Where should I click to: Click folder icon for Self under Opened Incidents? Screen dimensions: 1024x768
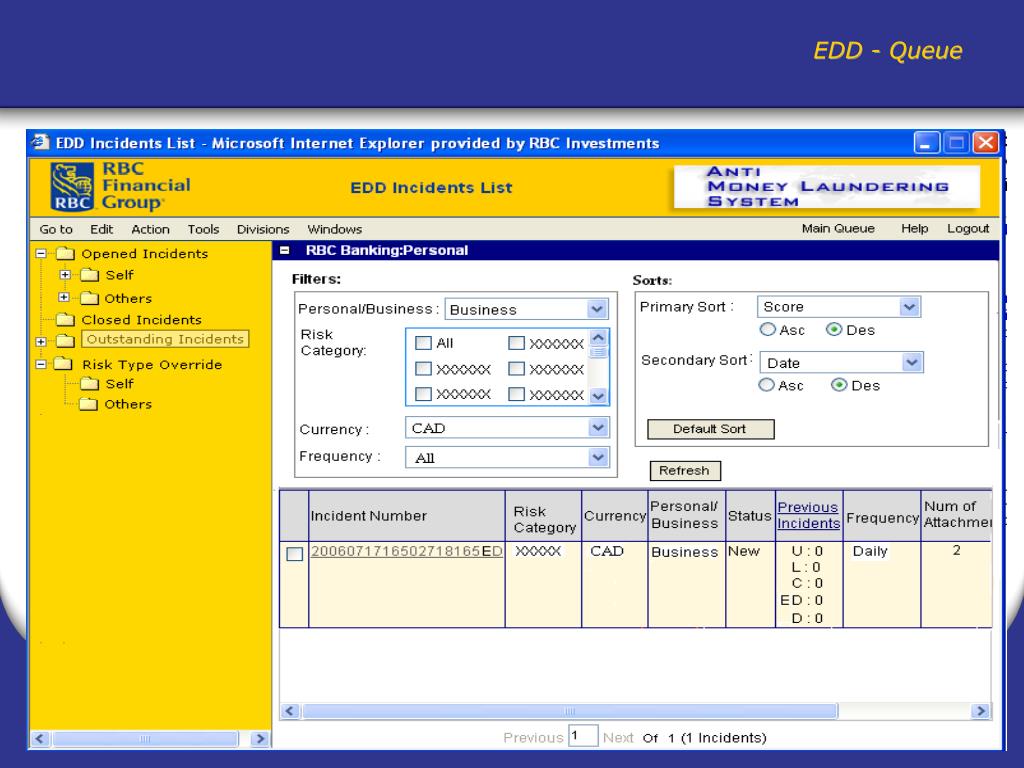coord(89,275)
